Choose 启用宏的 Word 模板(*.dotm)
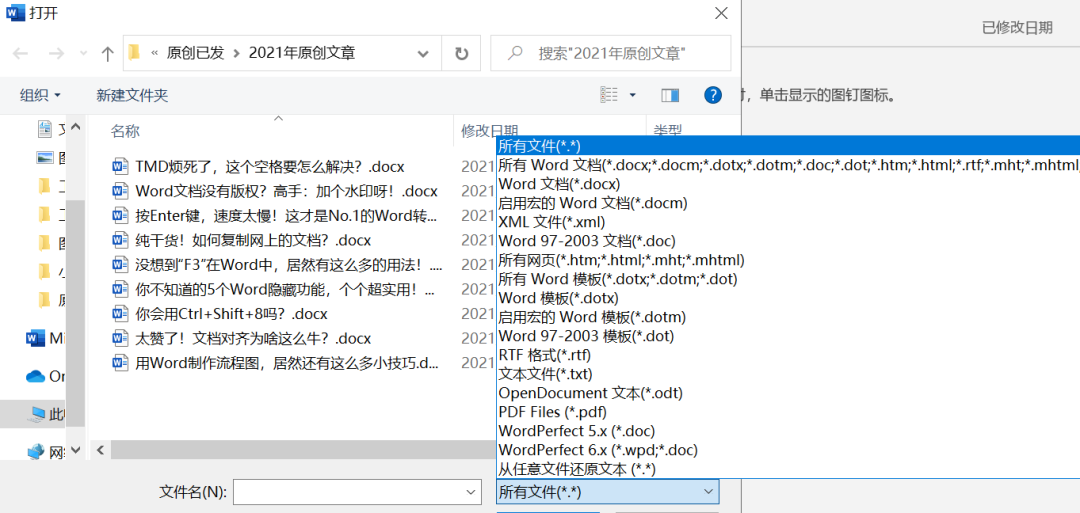 (788, 317)
